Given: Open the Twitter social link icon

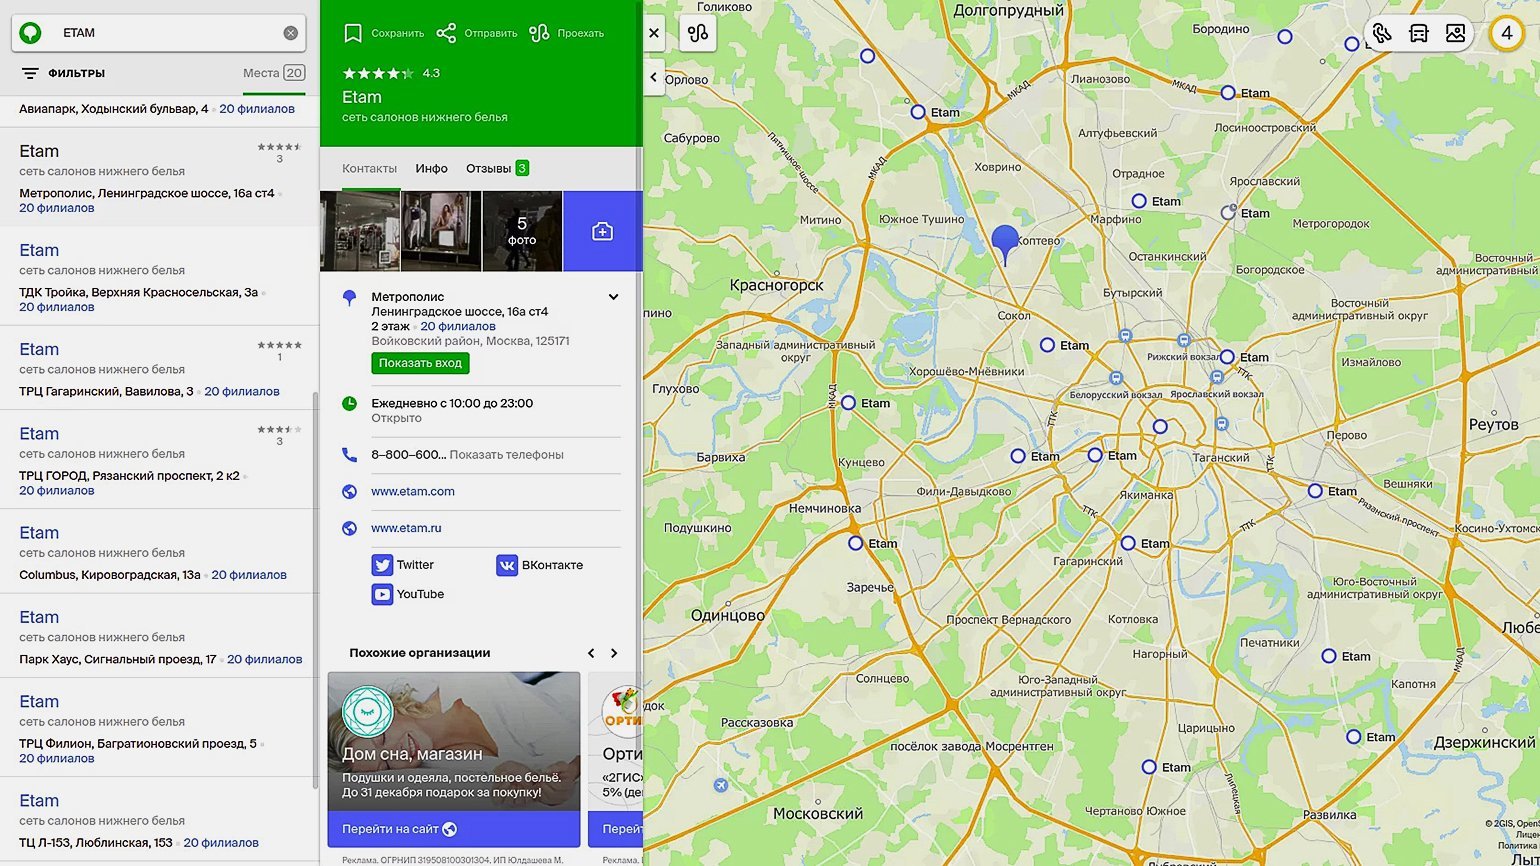Looking at the screenshot, I should [382, 565].
